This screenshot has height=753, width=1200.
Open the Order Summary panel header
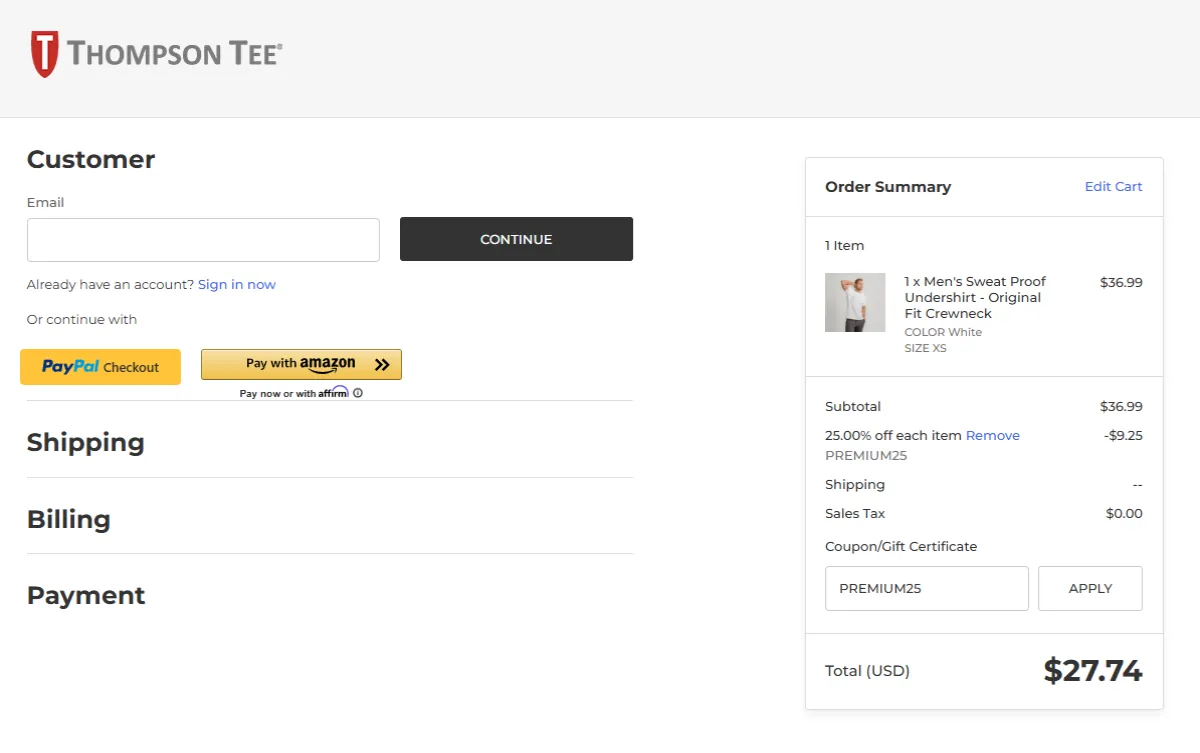click(888, 187)
